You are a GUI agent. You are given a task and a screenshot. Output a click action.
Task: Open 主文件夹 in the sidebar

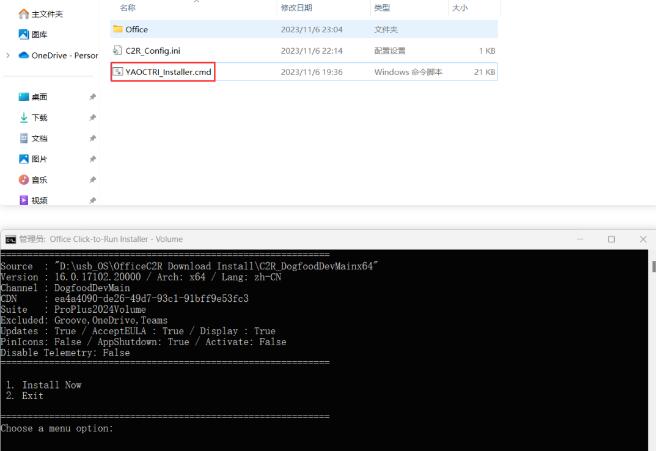tap(47, 14)
